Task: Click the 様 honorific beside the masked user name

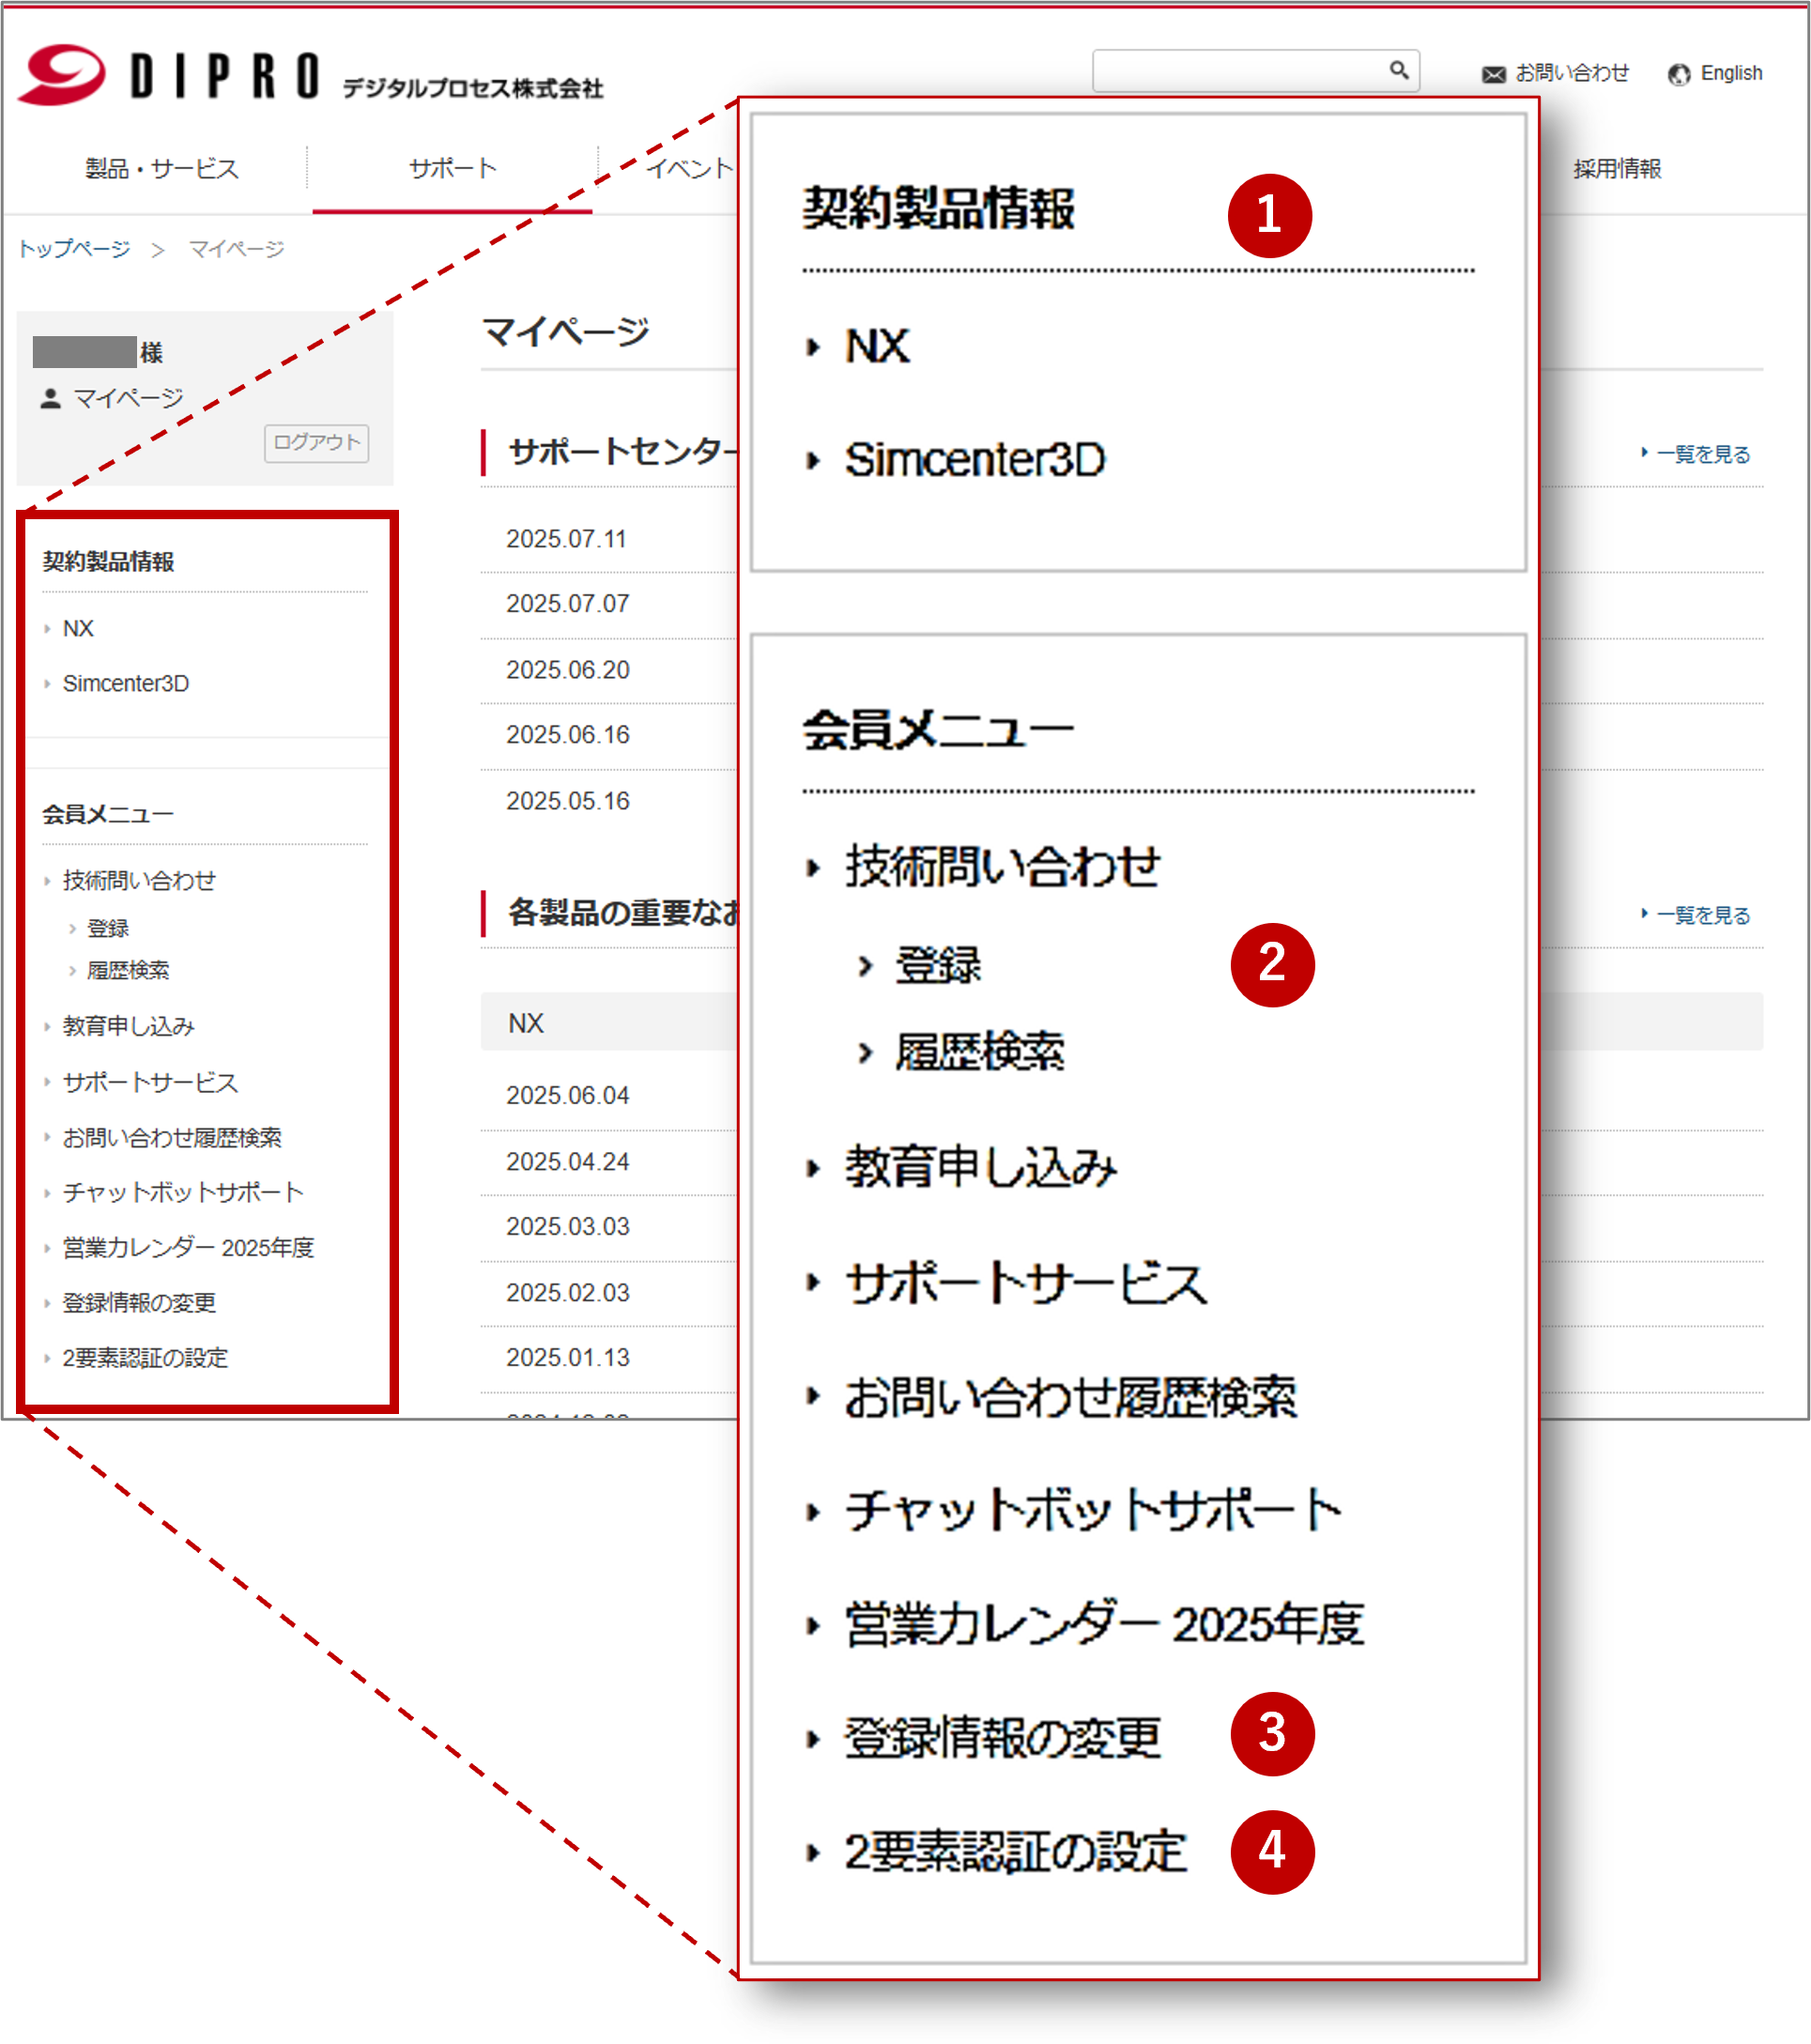Action: pyautogui.click(x=152, y=352)
